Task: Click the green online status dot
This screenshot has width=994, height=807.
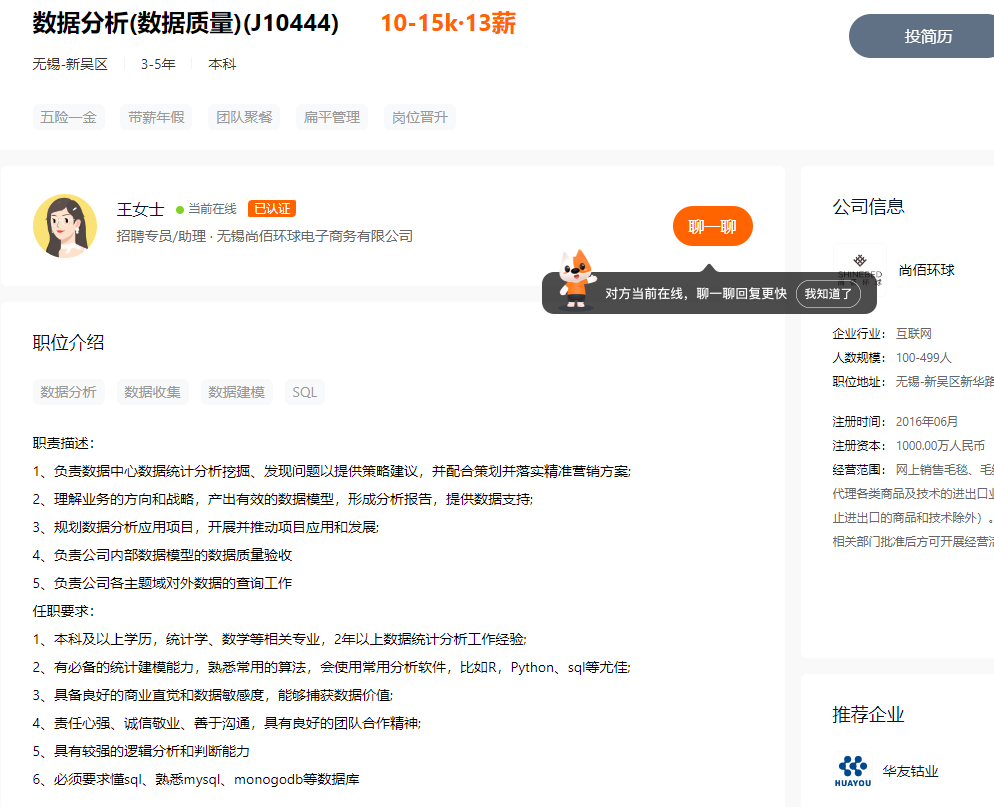Action: coord(180,210)
